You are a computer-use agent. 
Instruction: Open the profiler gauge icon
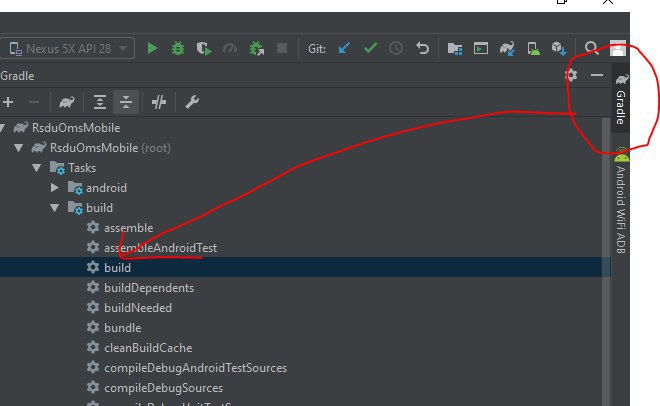coord(230,48)
